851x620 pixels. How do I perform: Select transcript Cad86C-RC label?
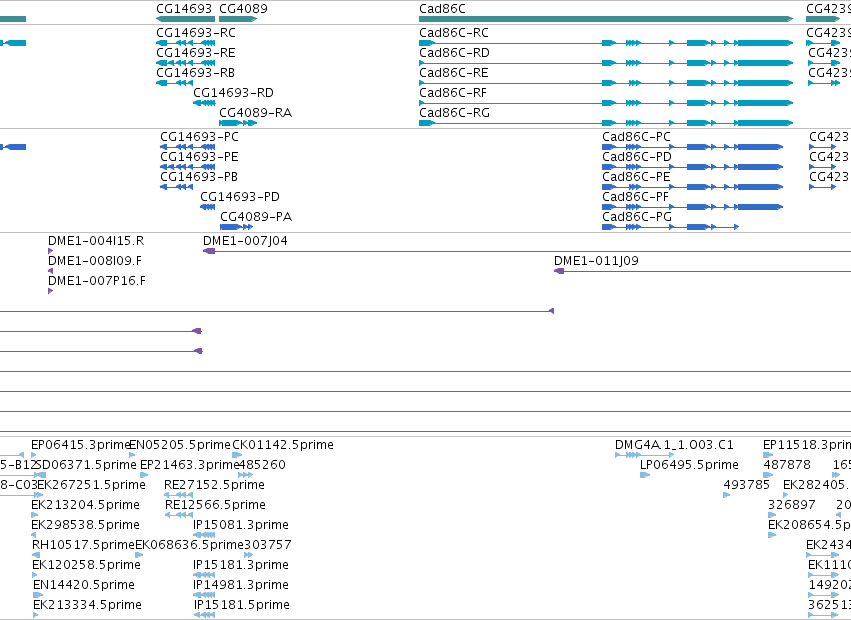point(454,33)
